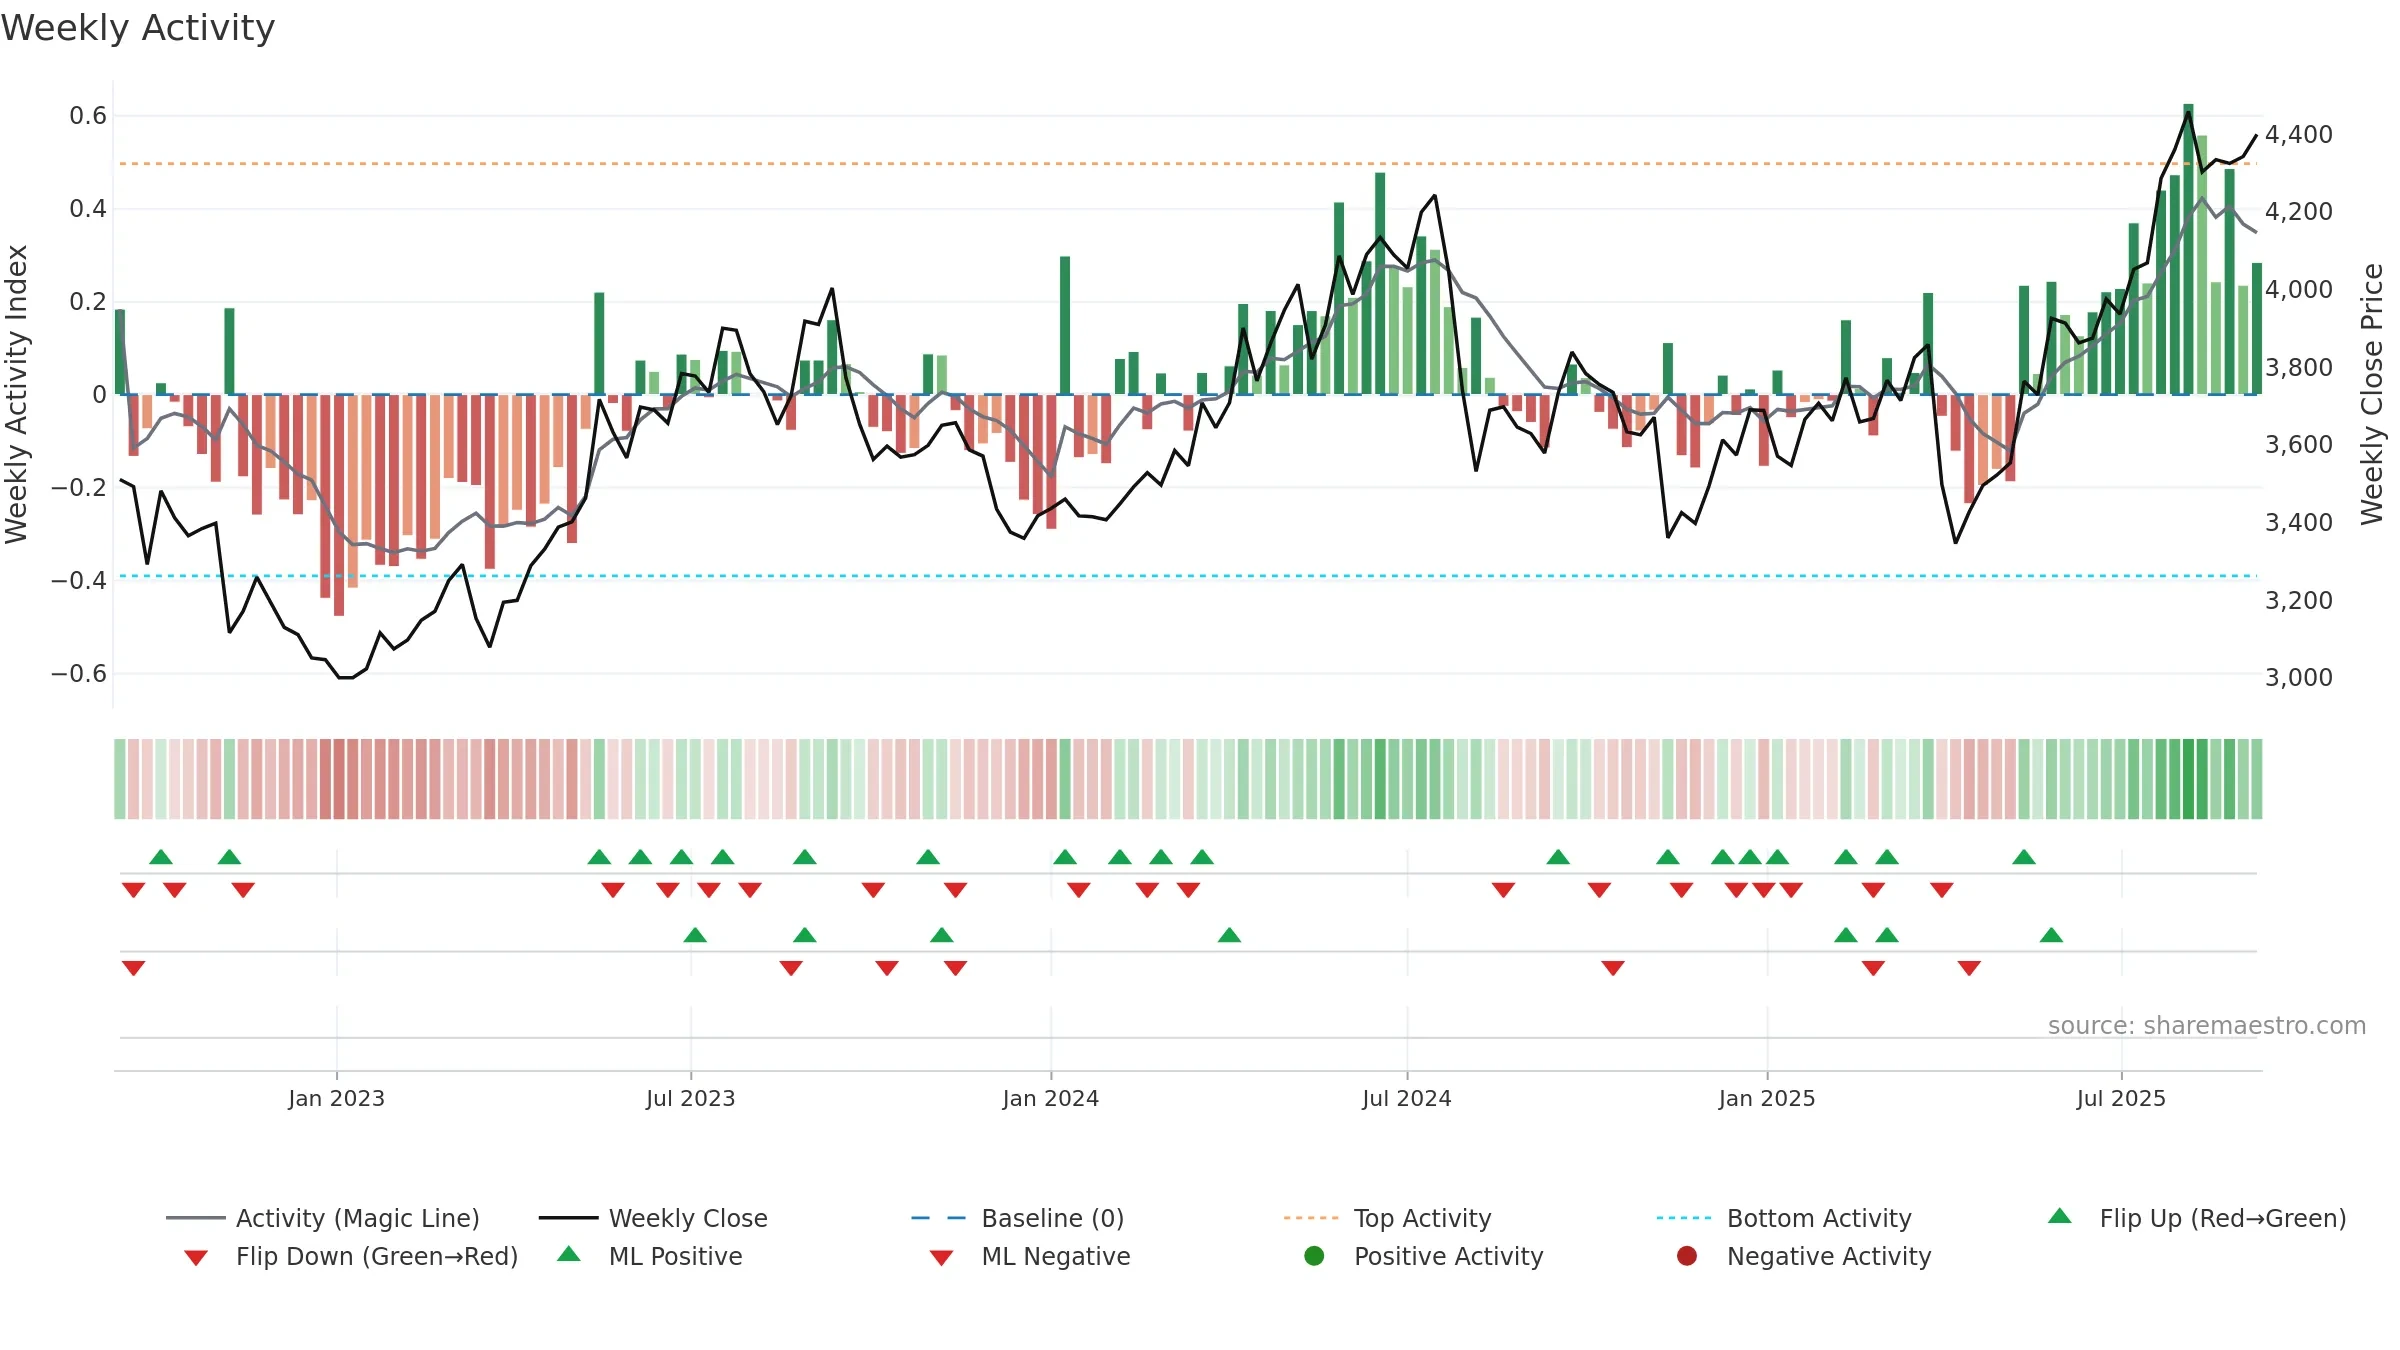Viewport: 2400px width, 1350px height.
Task: Click the red triangle icon beside ML Negative
Action: point(941,1258)
